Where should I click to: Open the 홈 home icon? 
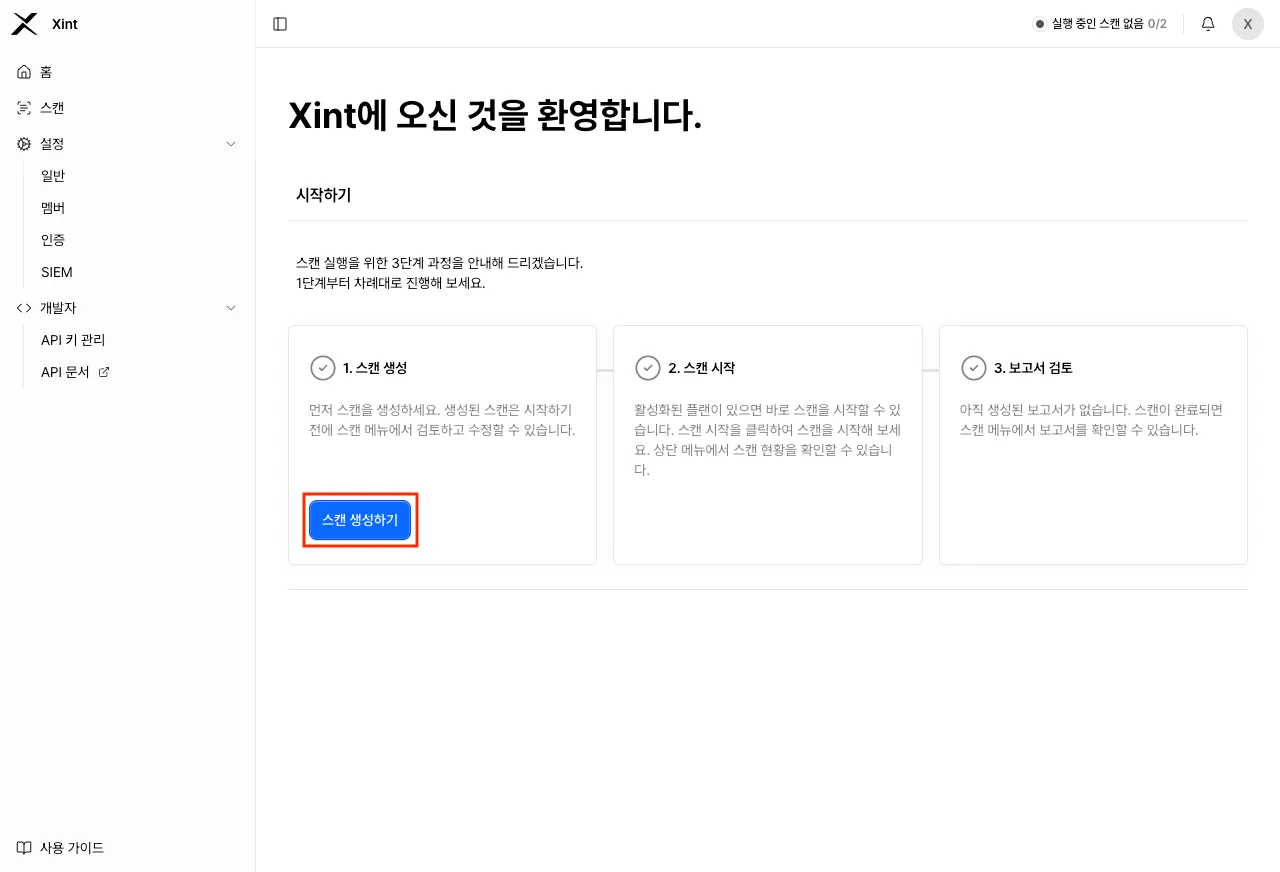[22, 71]
